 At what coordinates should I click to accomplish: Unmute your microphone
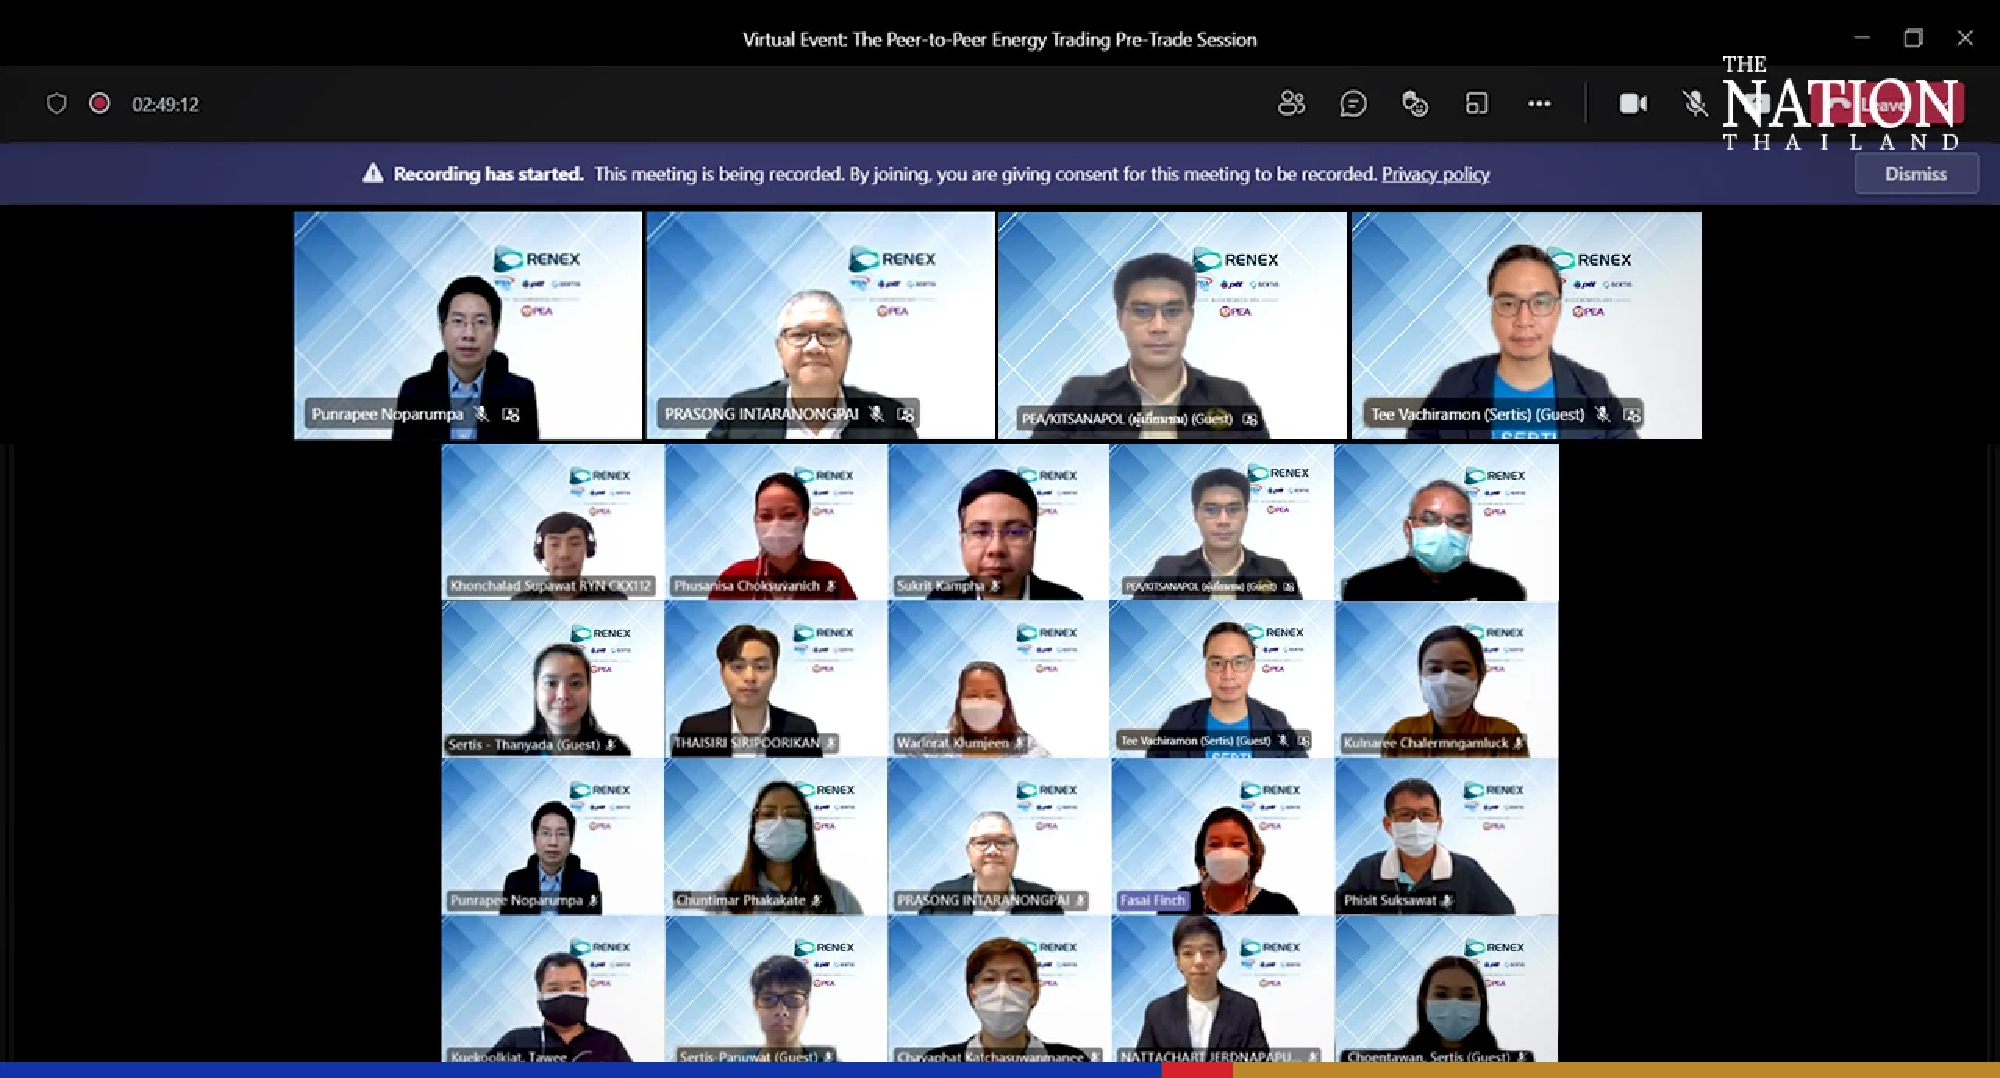coord(1695,104)
